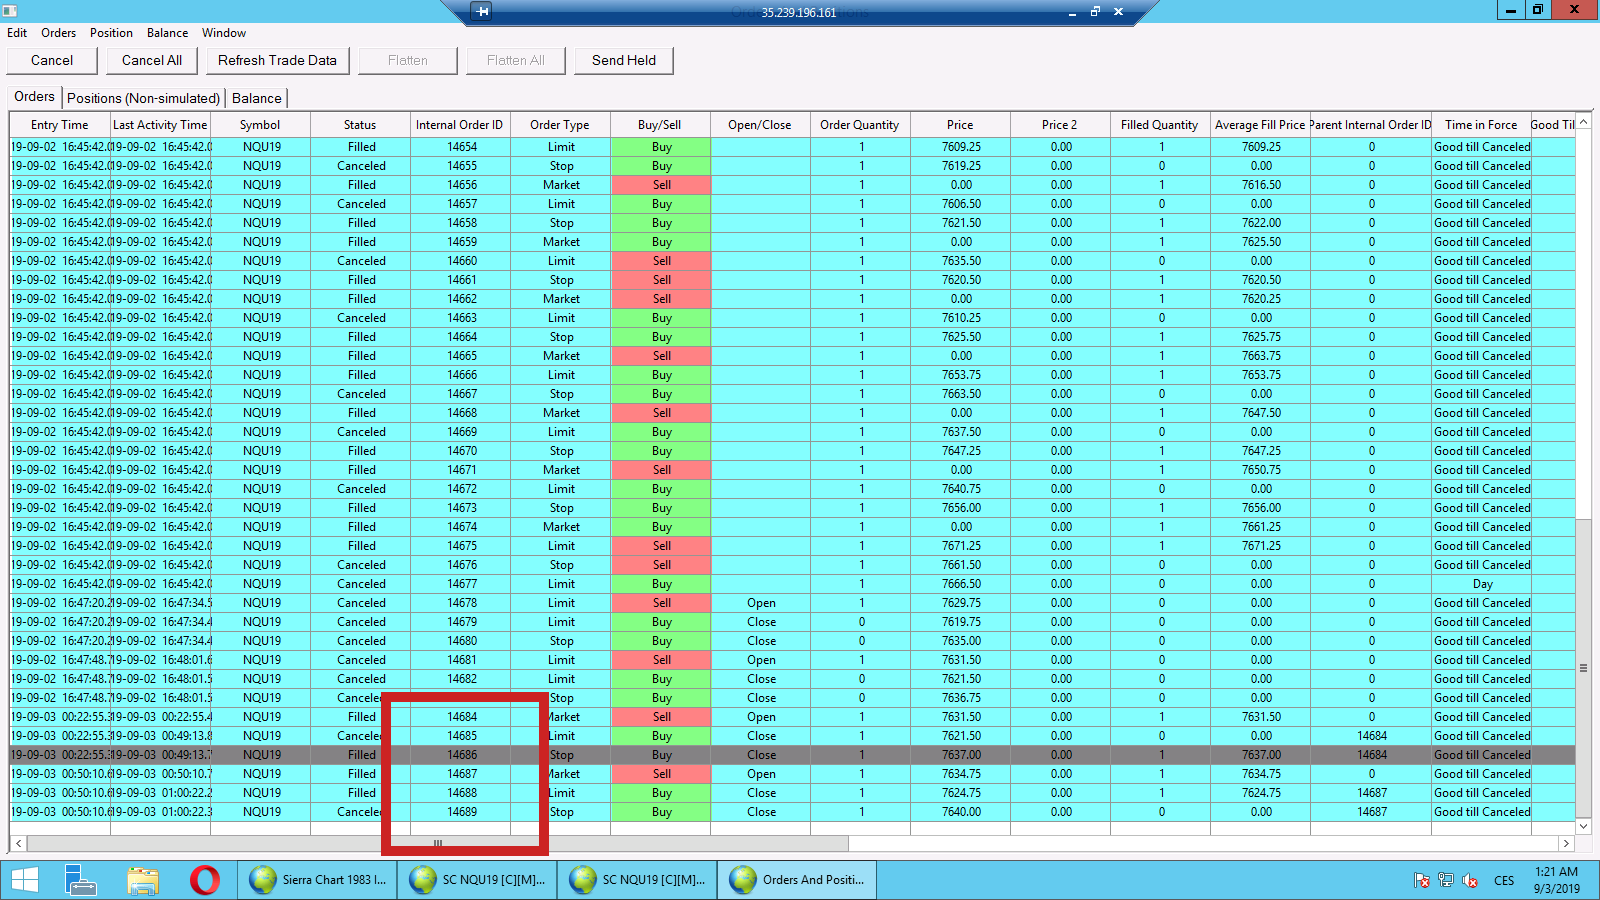
Task: Click the muted volume tray icon
Action: point(1470,880)
